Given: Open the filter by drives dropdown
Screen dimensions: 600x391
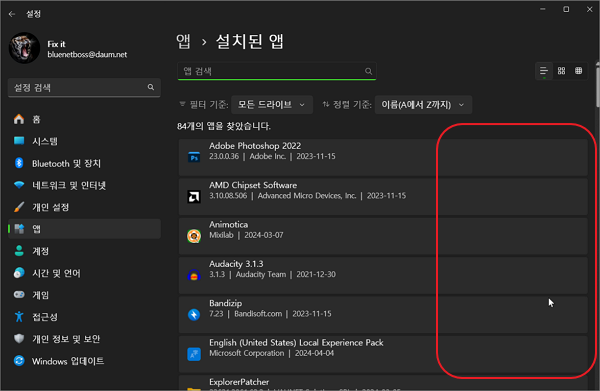Looking at the screenshot, I should (272, 105).
